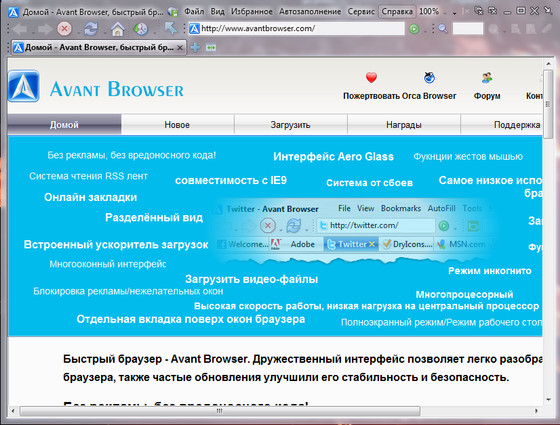The width and height of the screenshot is (560, 425).
Task: Click the search magnifier icon
Action: coord(442,29)
